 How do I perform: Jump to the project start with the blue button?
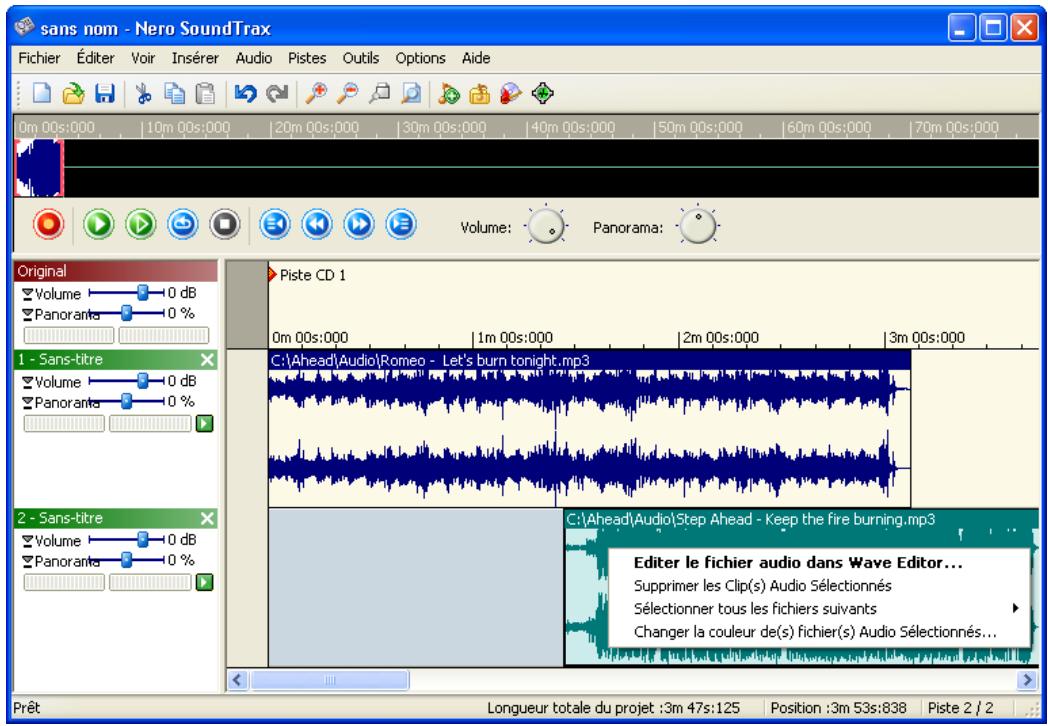tap(275, 224)
